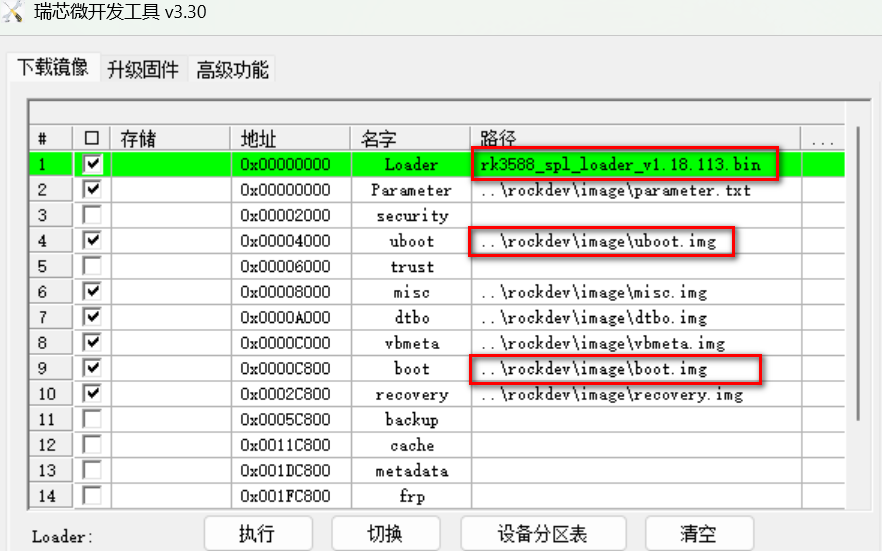Image resolution: width=882 pixels, height=551 pixels.
Task: Click the 清空 button
Action: 697,533
